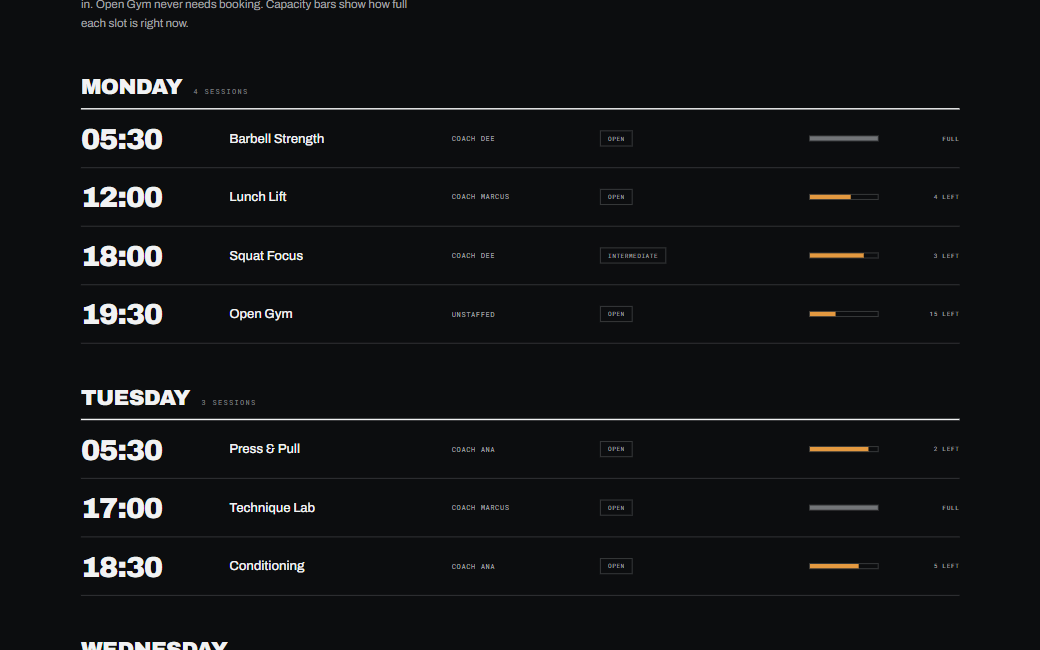Click the OPEN badge on Lunch Lift

[616, 197]
